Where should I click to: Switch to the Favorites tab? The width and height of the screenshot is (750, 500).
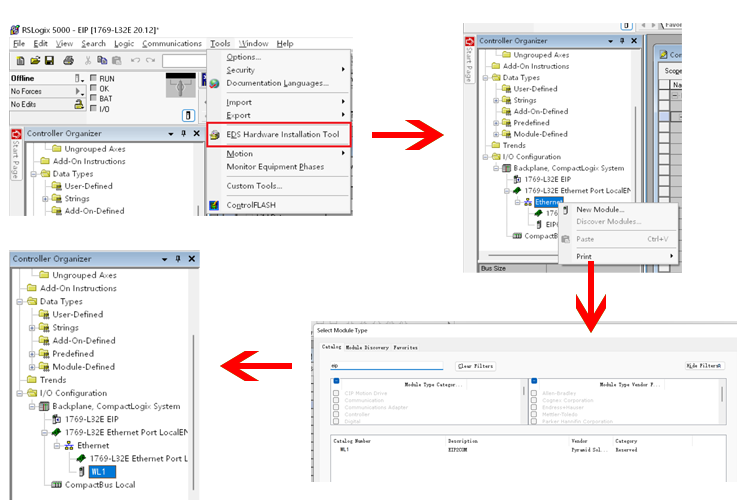(406, 347)
